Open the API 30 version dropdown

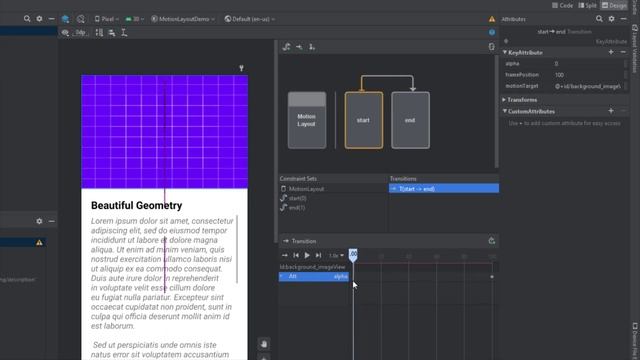(134, 19)
